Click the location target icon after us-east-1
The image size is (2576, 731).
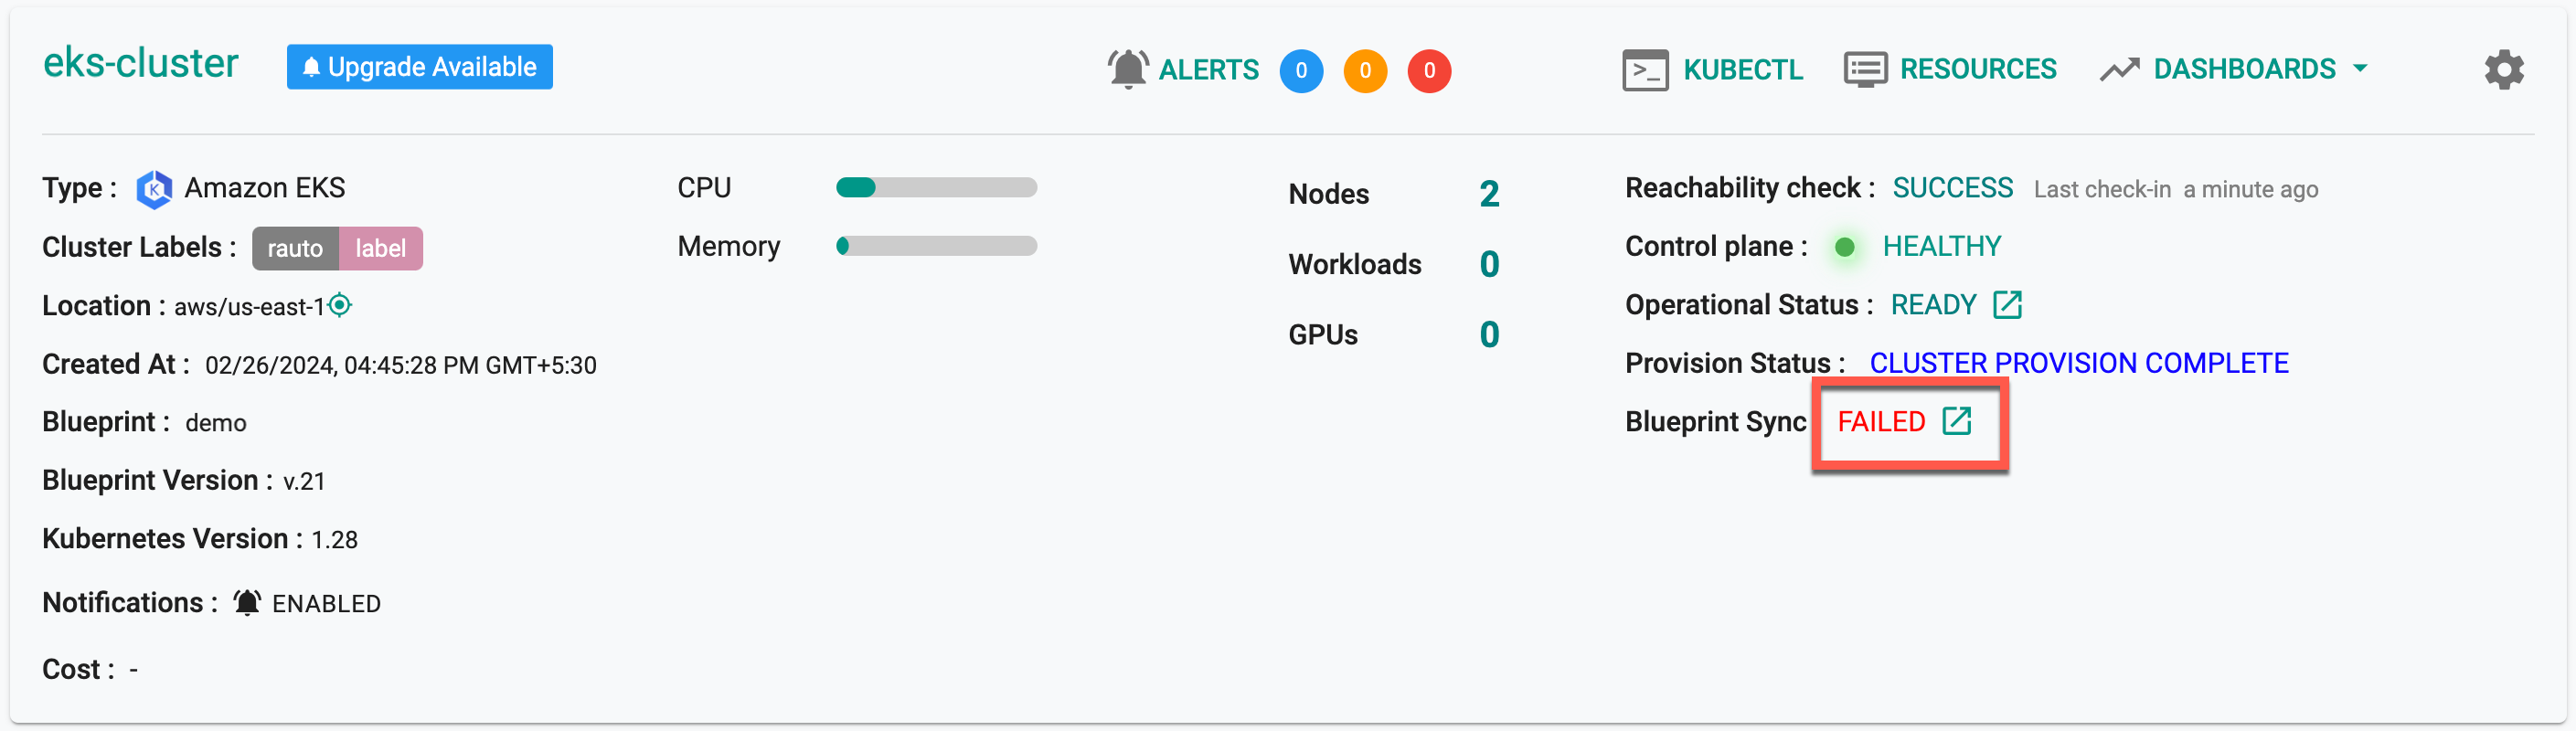(x=340, y=305)
